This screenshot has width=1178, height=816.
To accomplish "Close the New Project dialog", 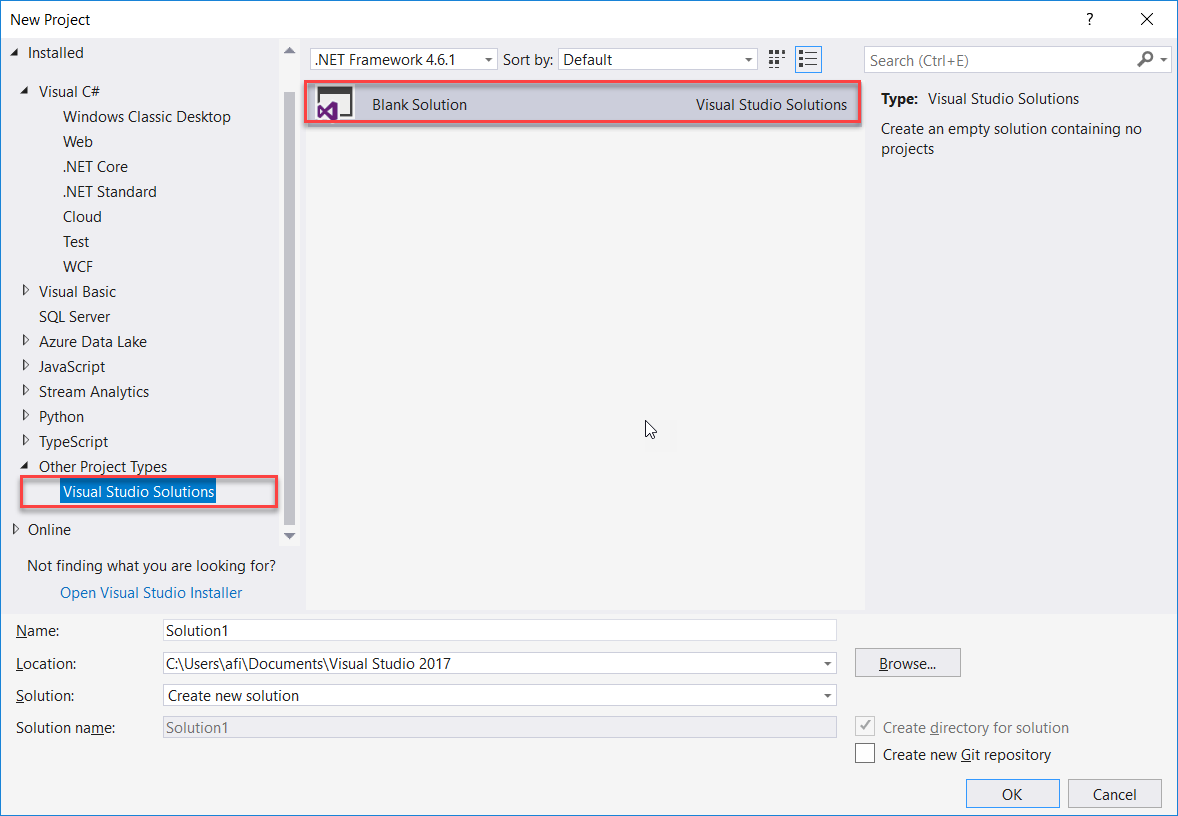I will 1146,20.
